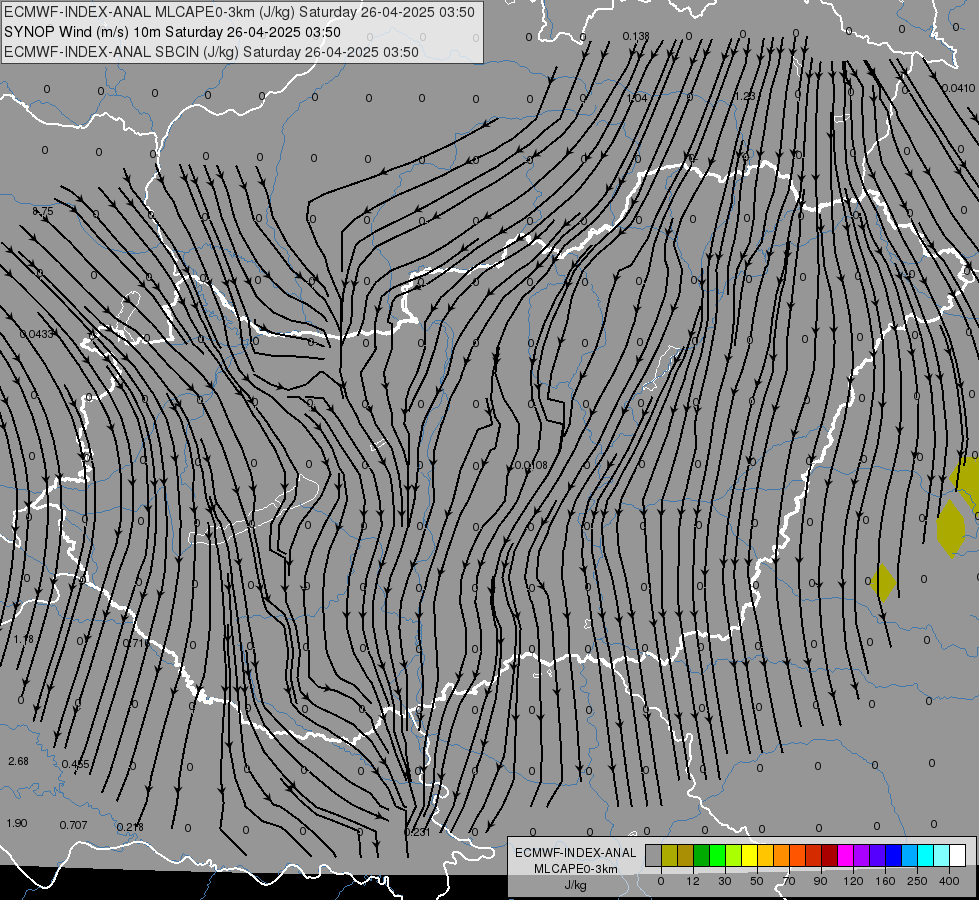The height and width of the screenshot is (900, 979).
Task: Click map value 1.23
Action: click(744, 96)
